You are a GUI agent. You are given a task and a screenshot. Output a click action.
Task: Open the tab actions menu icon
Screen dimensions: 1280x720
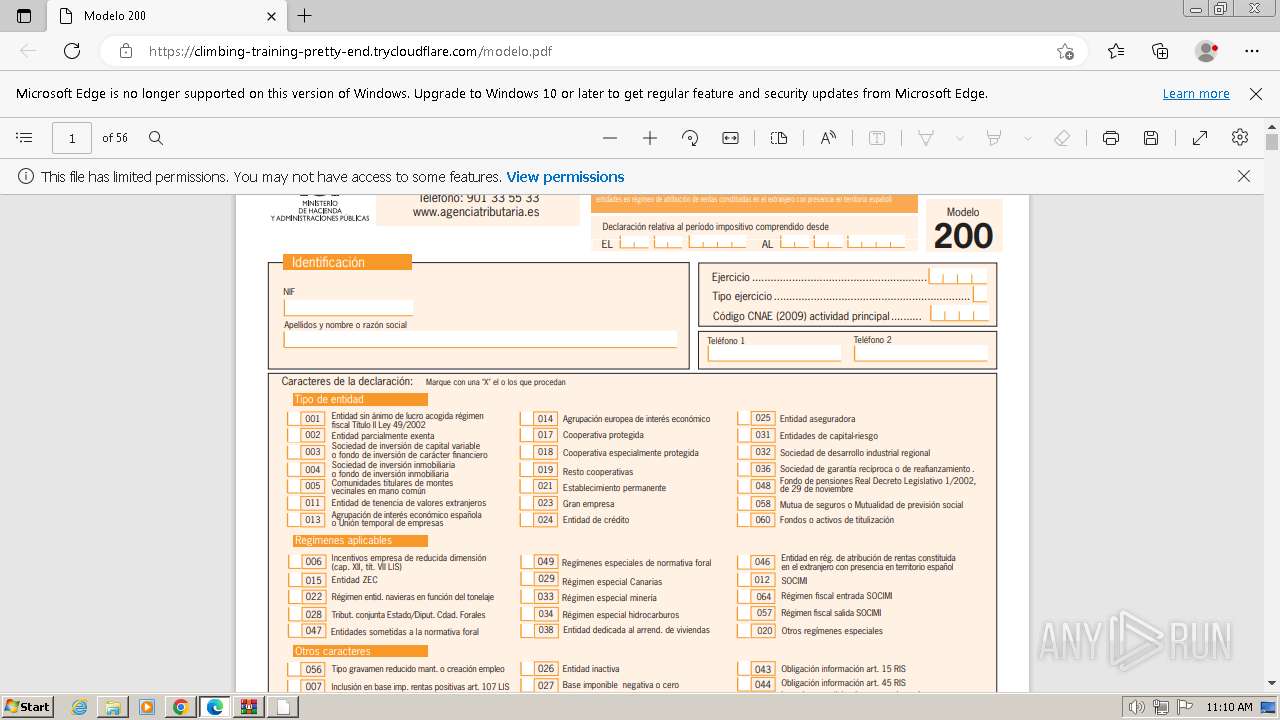pos(24,16)
